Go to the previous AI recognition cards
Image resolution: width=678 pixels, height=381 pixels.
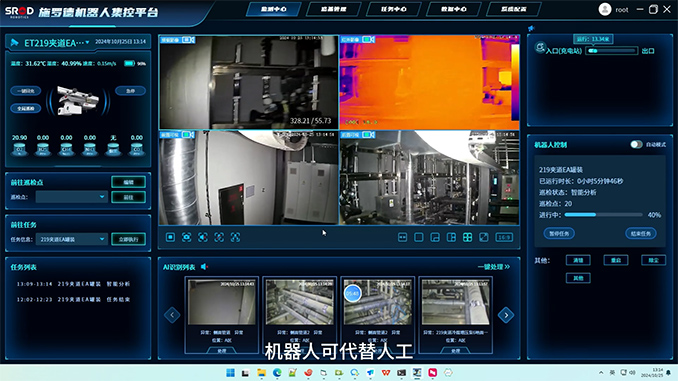point(172,315)
